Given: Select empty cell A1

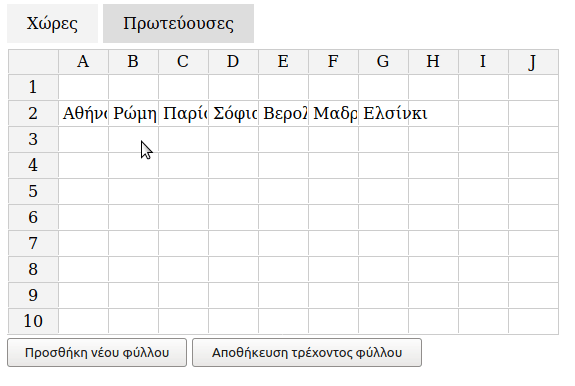Looking at the screenshot, I should pos(84,87).
